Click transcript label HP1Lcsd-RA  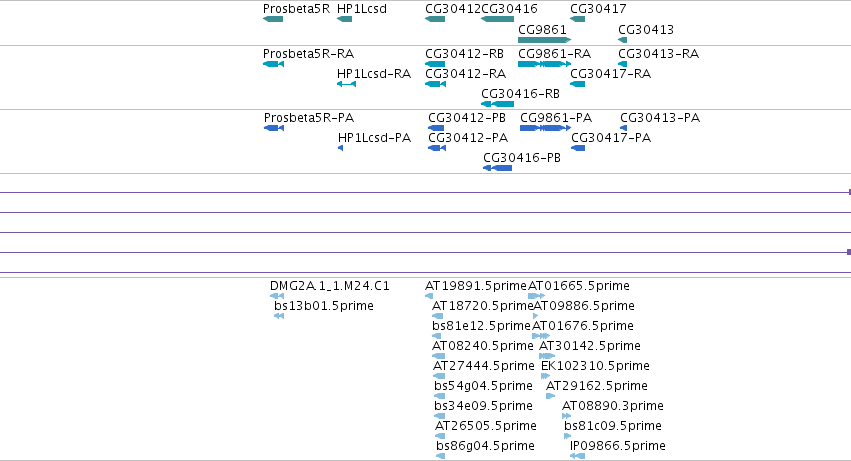click(374, 74)
